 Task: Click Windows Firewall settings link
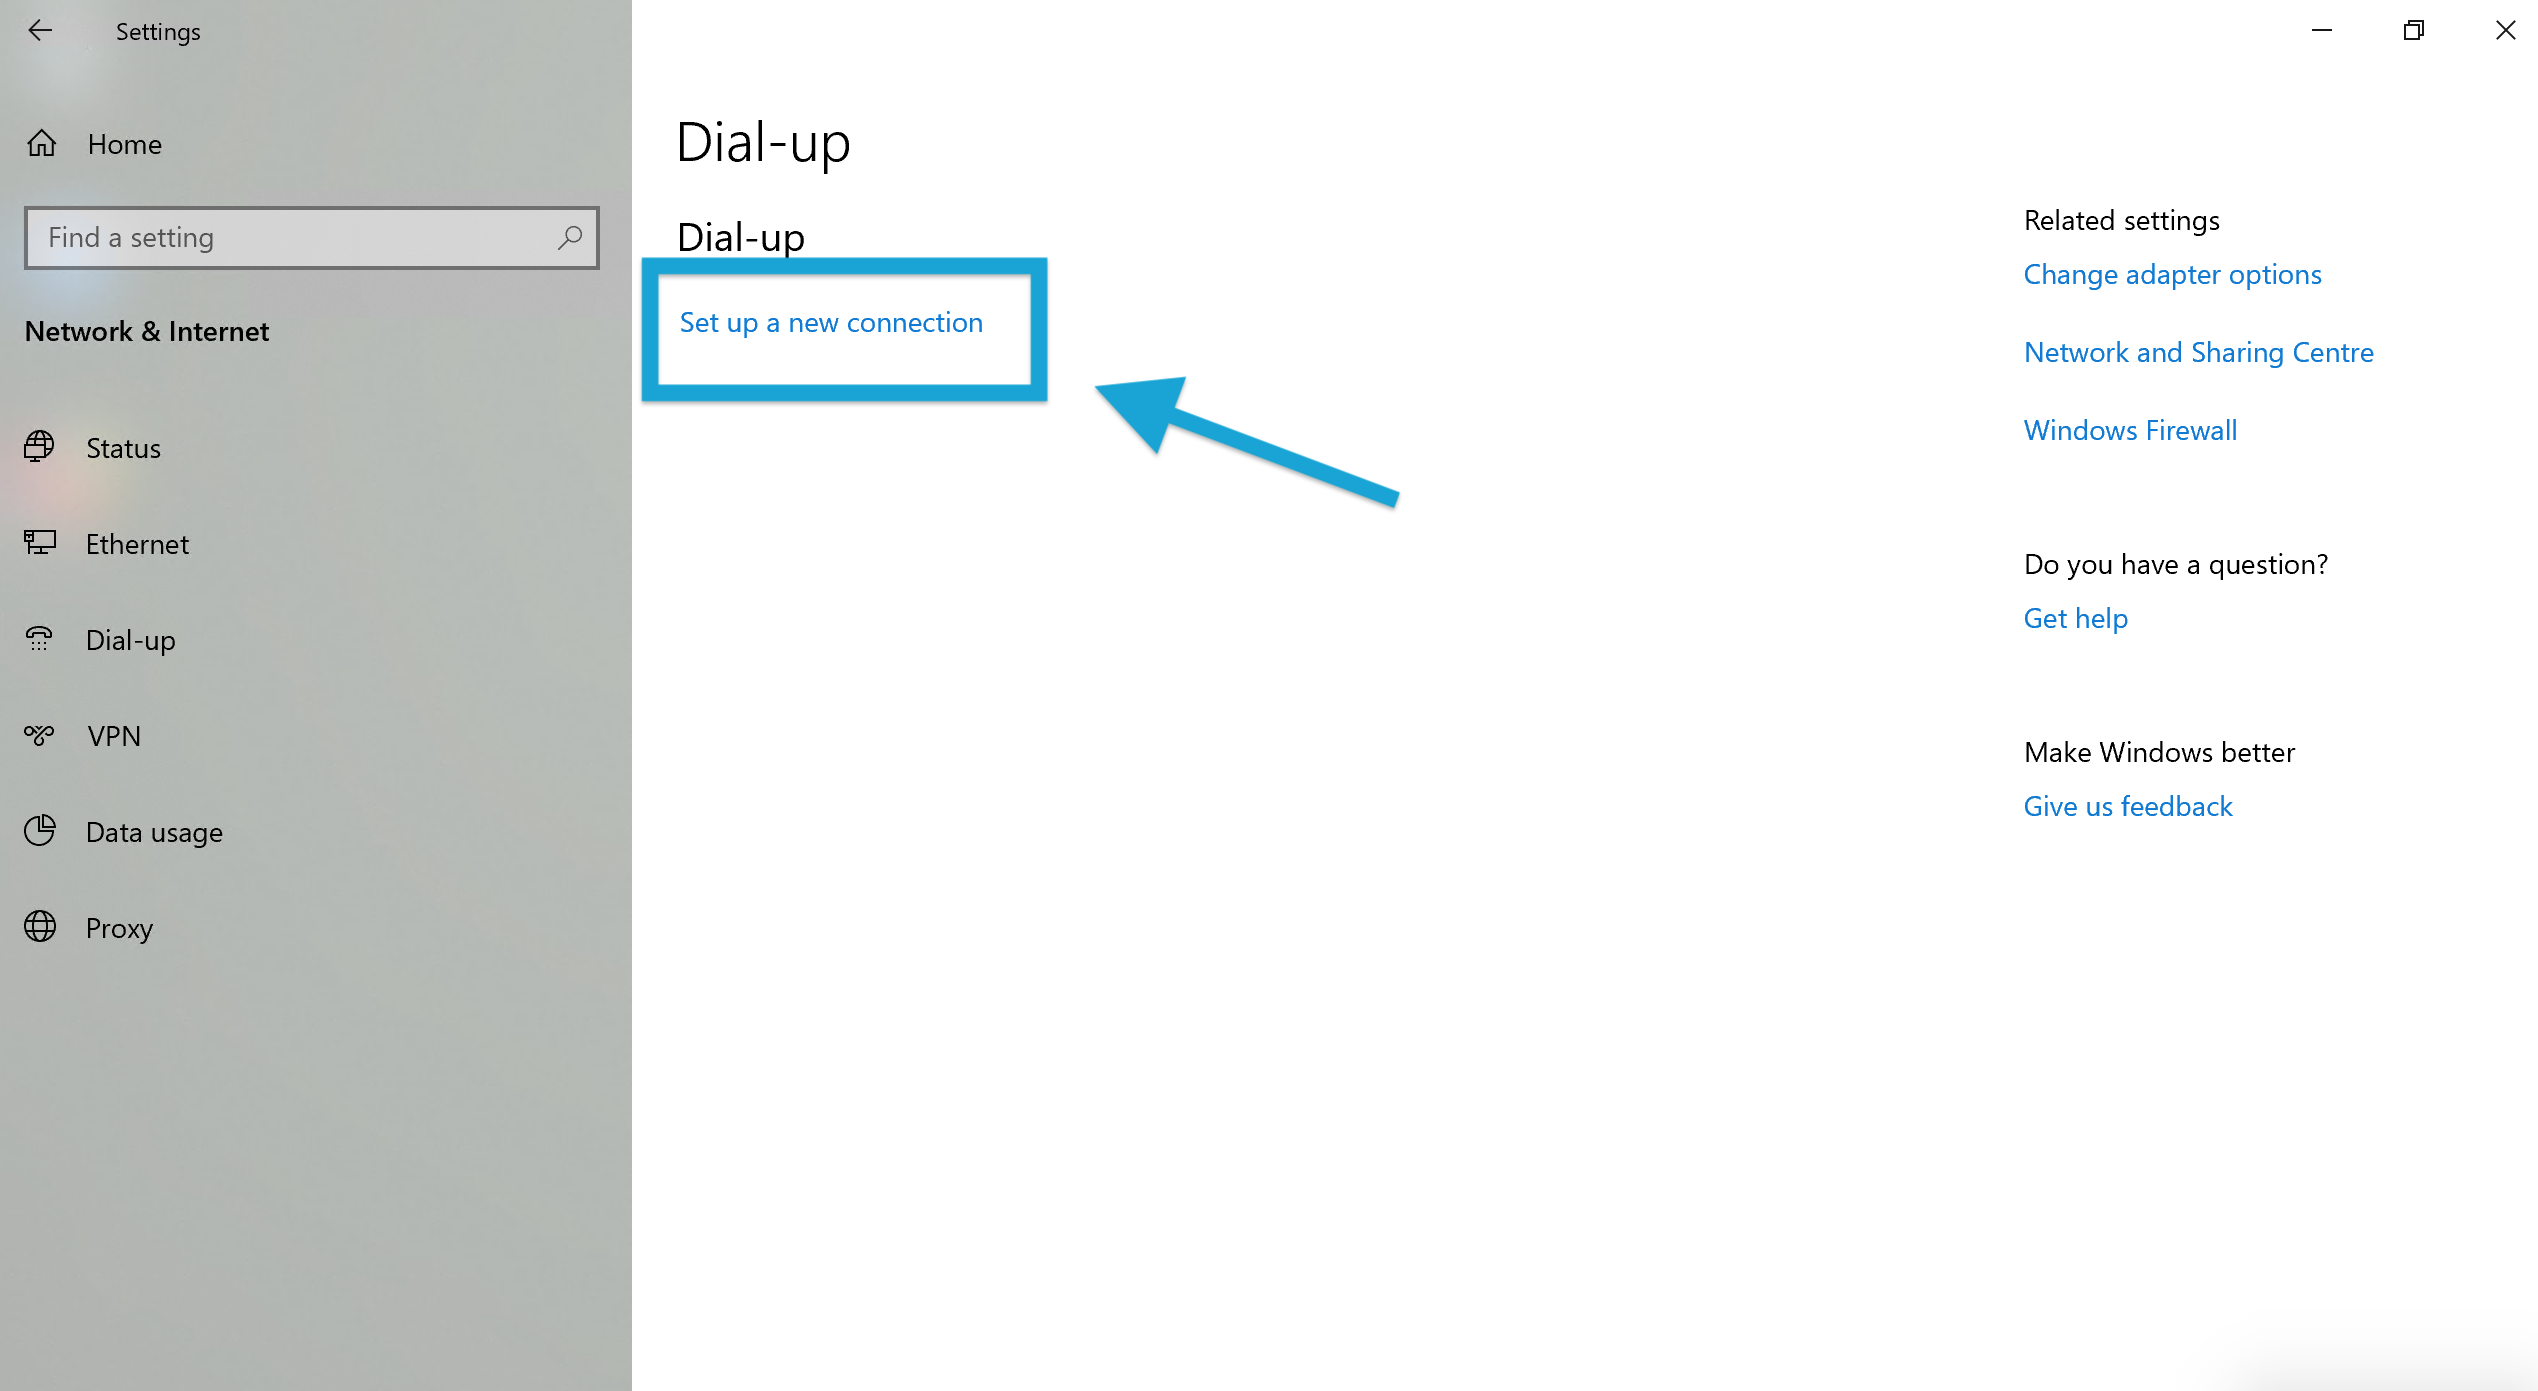(2130, 428)
